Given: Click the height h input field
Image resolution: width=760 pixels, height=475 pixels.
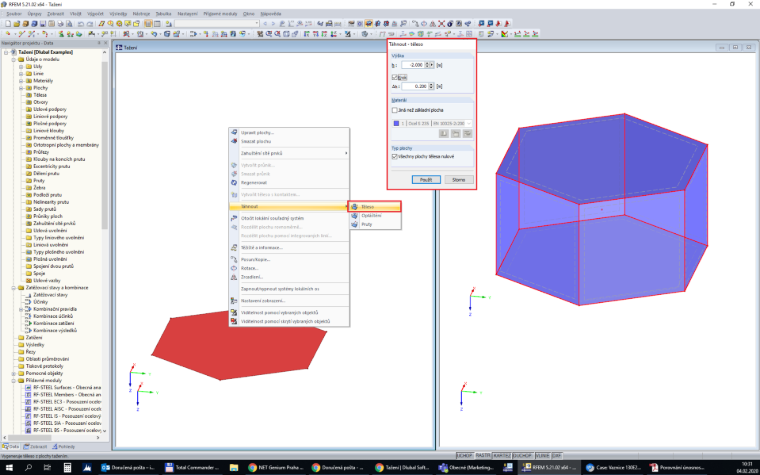Looking at the screenshot, I should pyautogui.click(x=412, y=65).
